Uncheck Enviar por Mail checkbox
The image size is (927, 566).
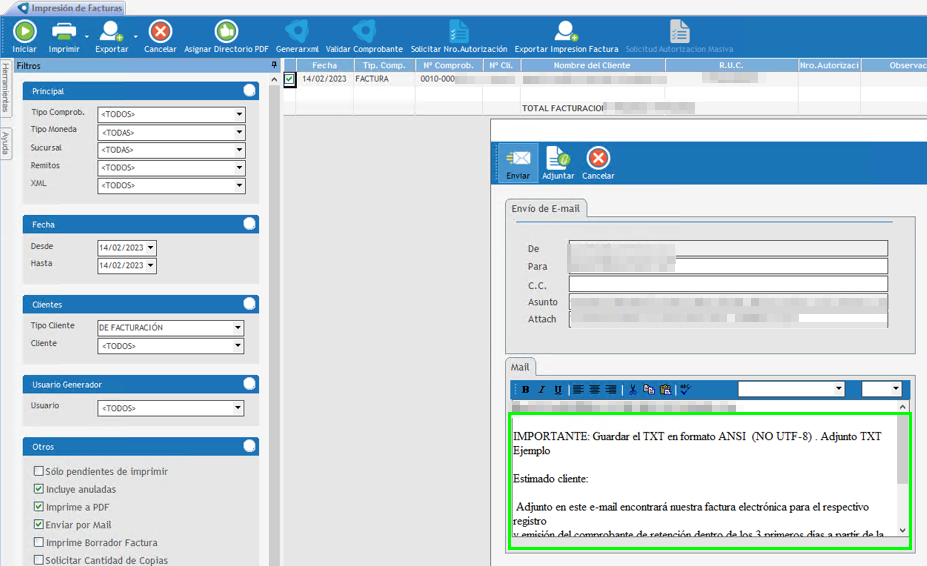coord(38,524)
